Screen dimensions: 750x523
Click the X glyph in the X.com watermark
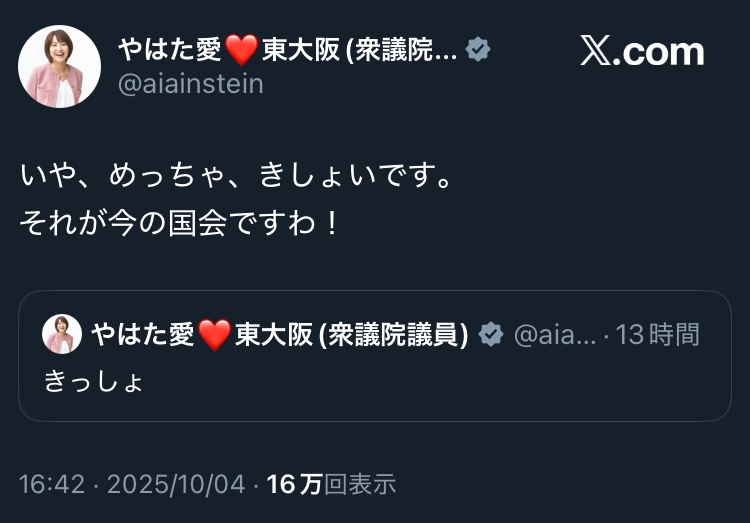(597, 52)
